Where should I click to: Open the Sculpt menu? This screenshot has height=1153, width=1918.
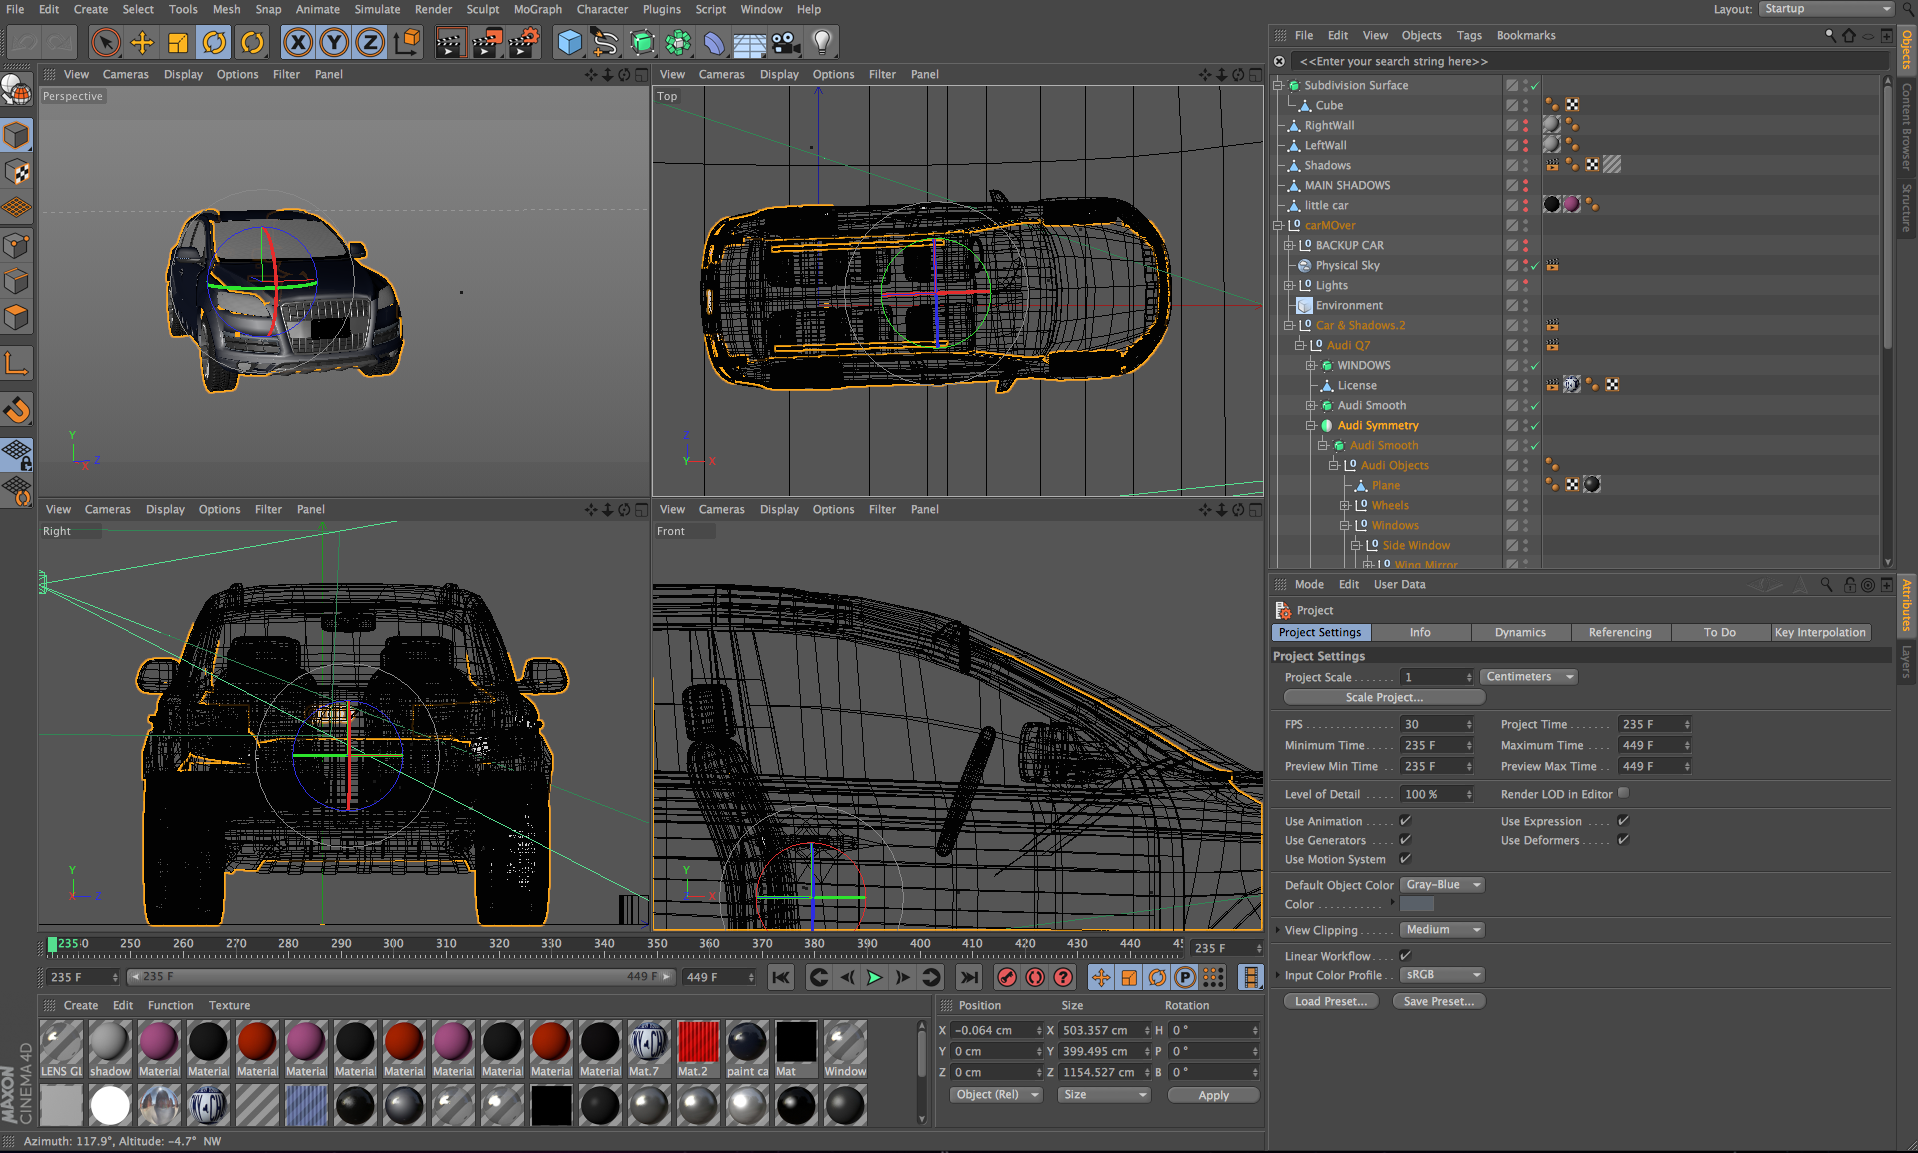click(x=483, y=9)
